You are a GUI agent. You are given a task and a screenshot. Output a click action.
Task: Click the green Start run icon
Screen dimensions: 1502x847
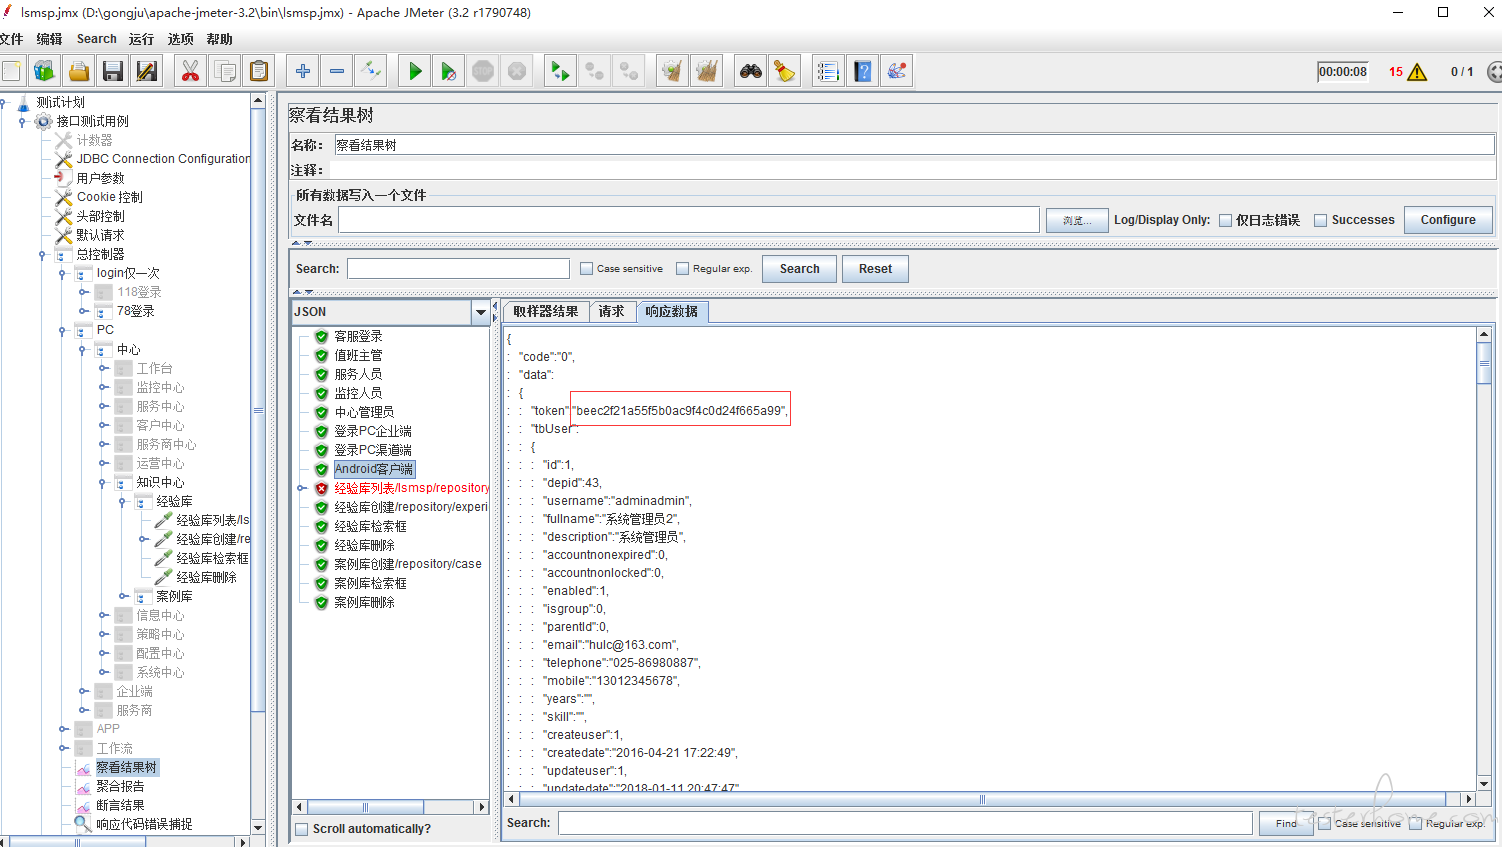pos(415,71)
